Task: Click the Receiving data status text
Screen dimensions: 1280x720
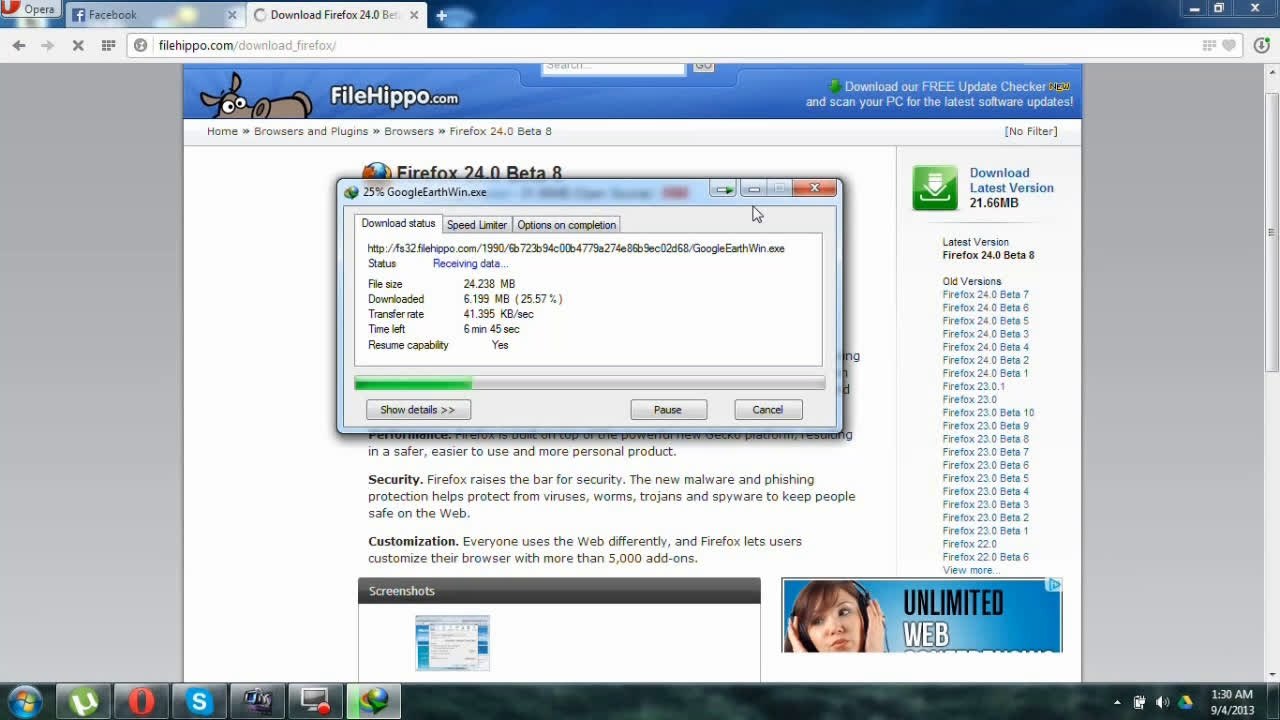Action: 470,264
